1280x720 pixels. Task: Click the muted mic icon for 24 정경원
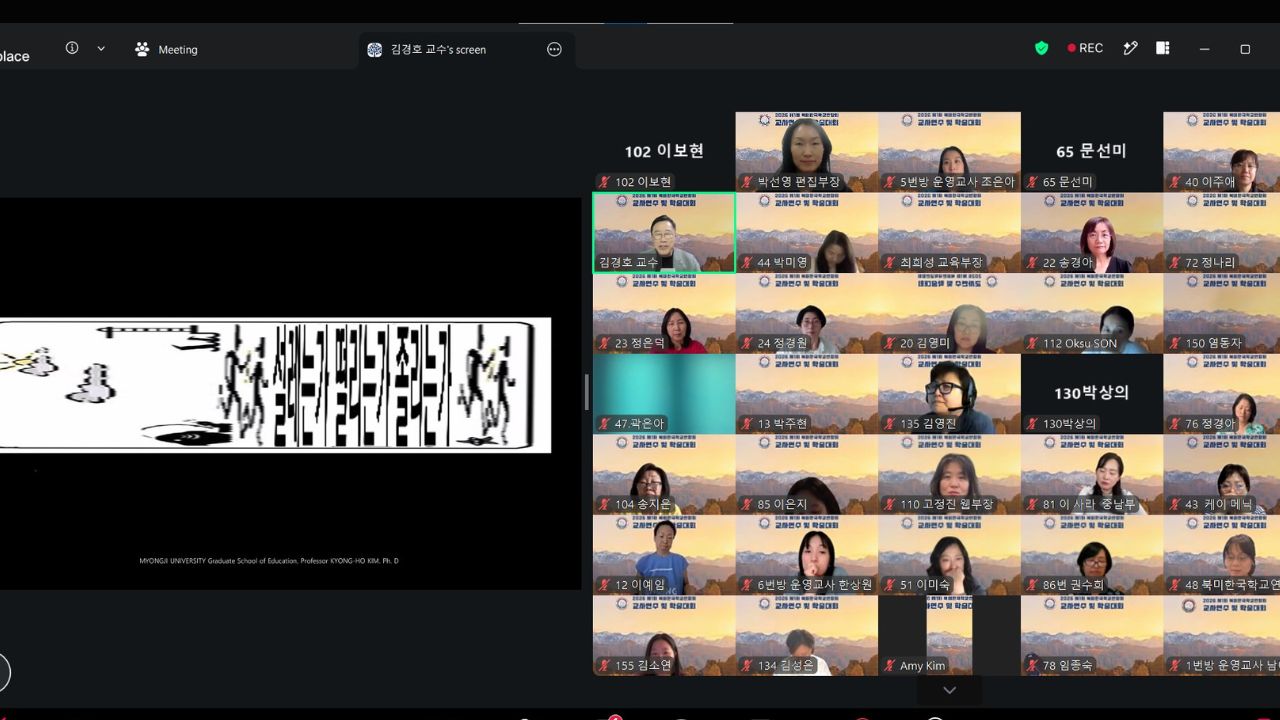coord(747,343)
